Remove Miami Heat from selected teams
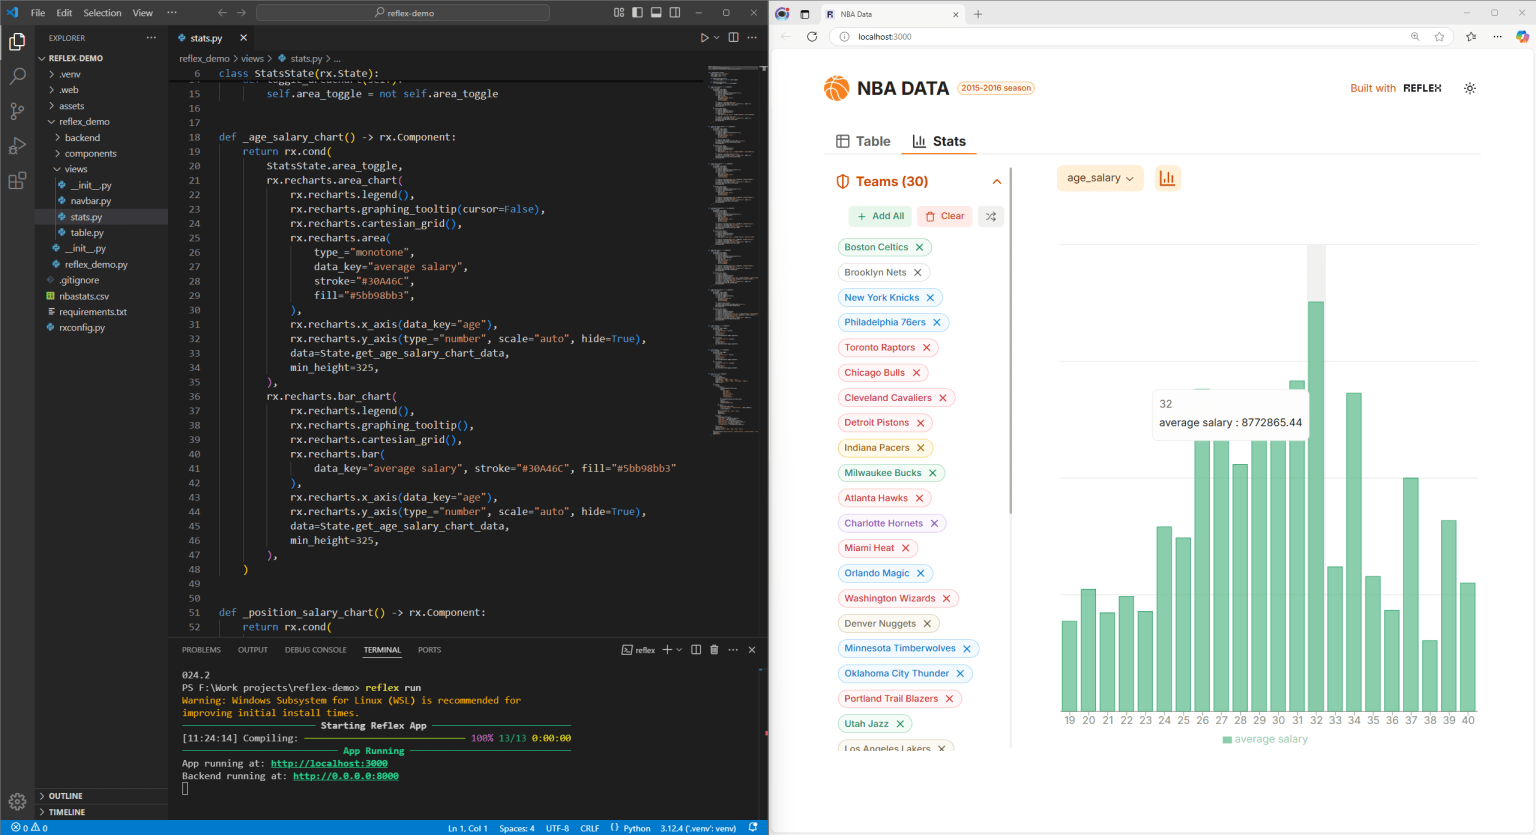Image resolution: width=1536 pixels, height=835 pixels. click(x=905, y=547)
